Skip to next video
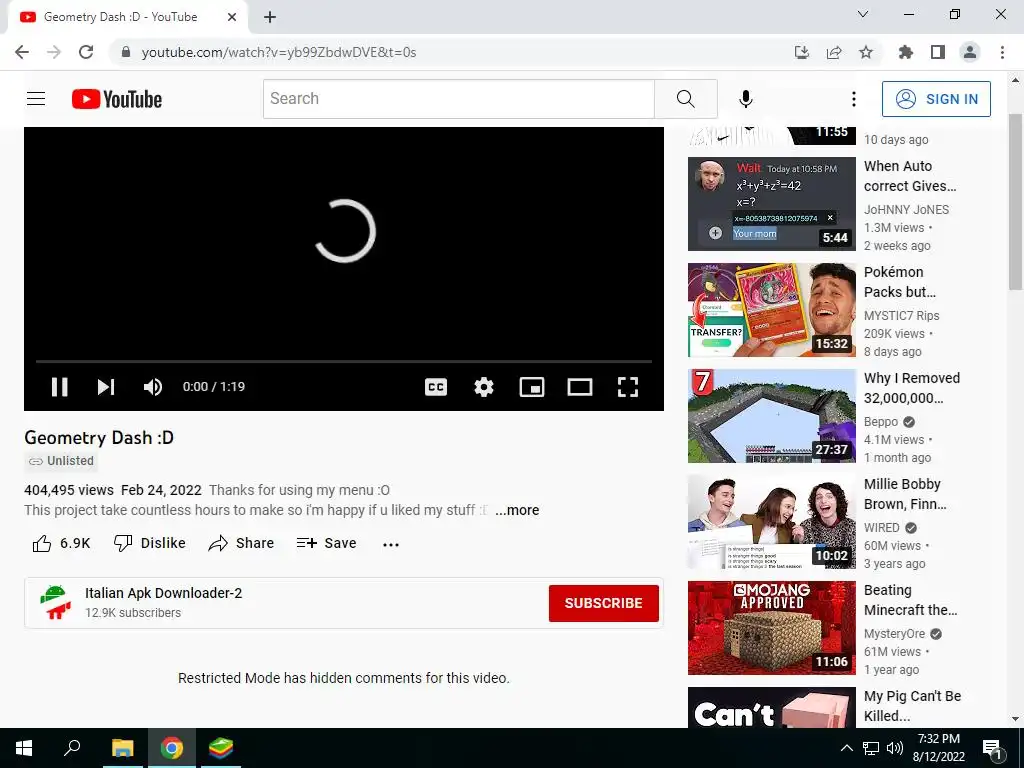The width and height of the screenshot is (1024, 768). (x=106, y=387)
